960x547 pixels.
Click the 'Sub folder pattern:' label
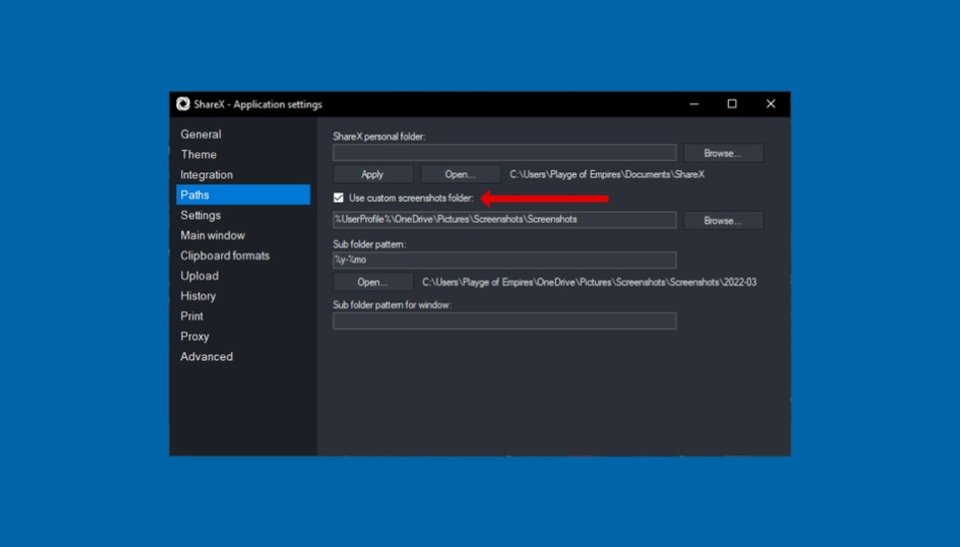click(x=369, y=244)
